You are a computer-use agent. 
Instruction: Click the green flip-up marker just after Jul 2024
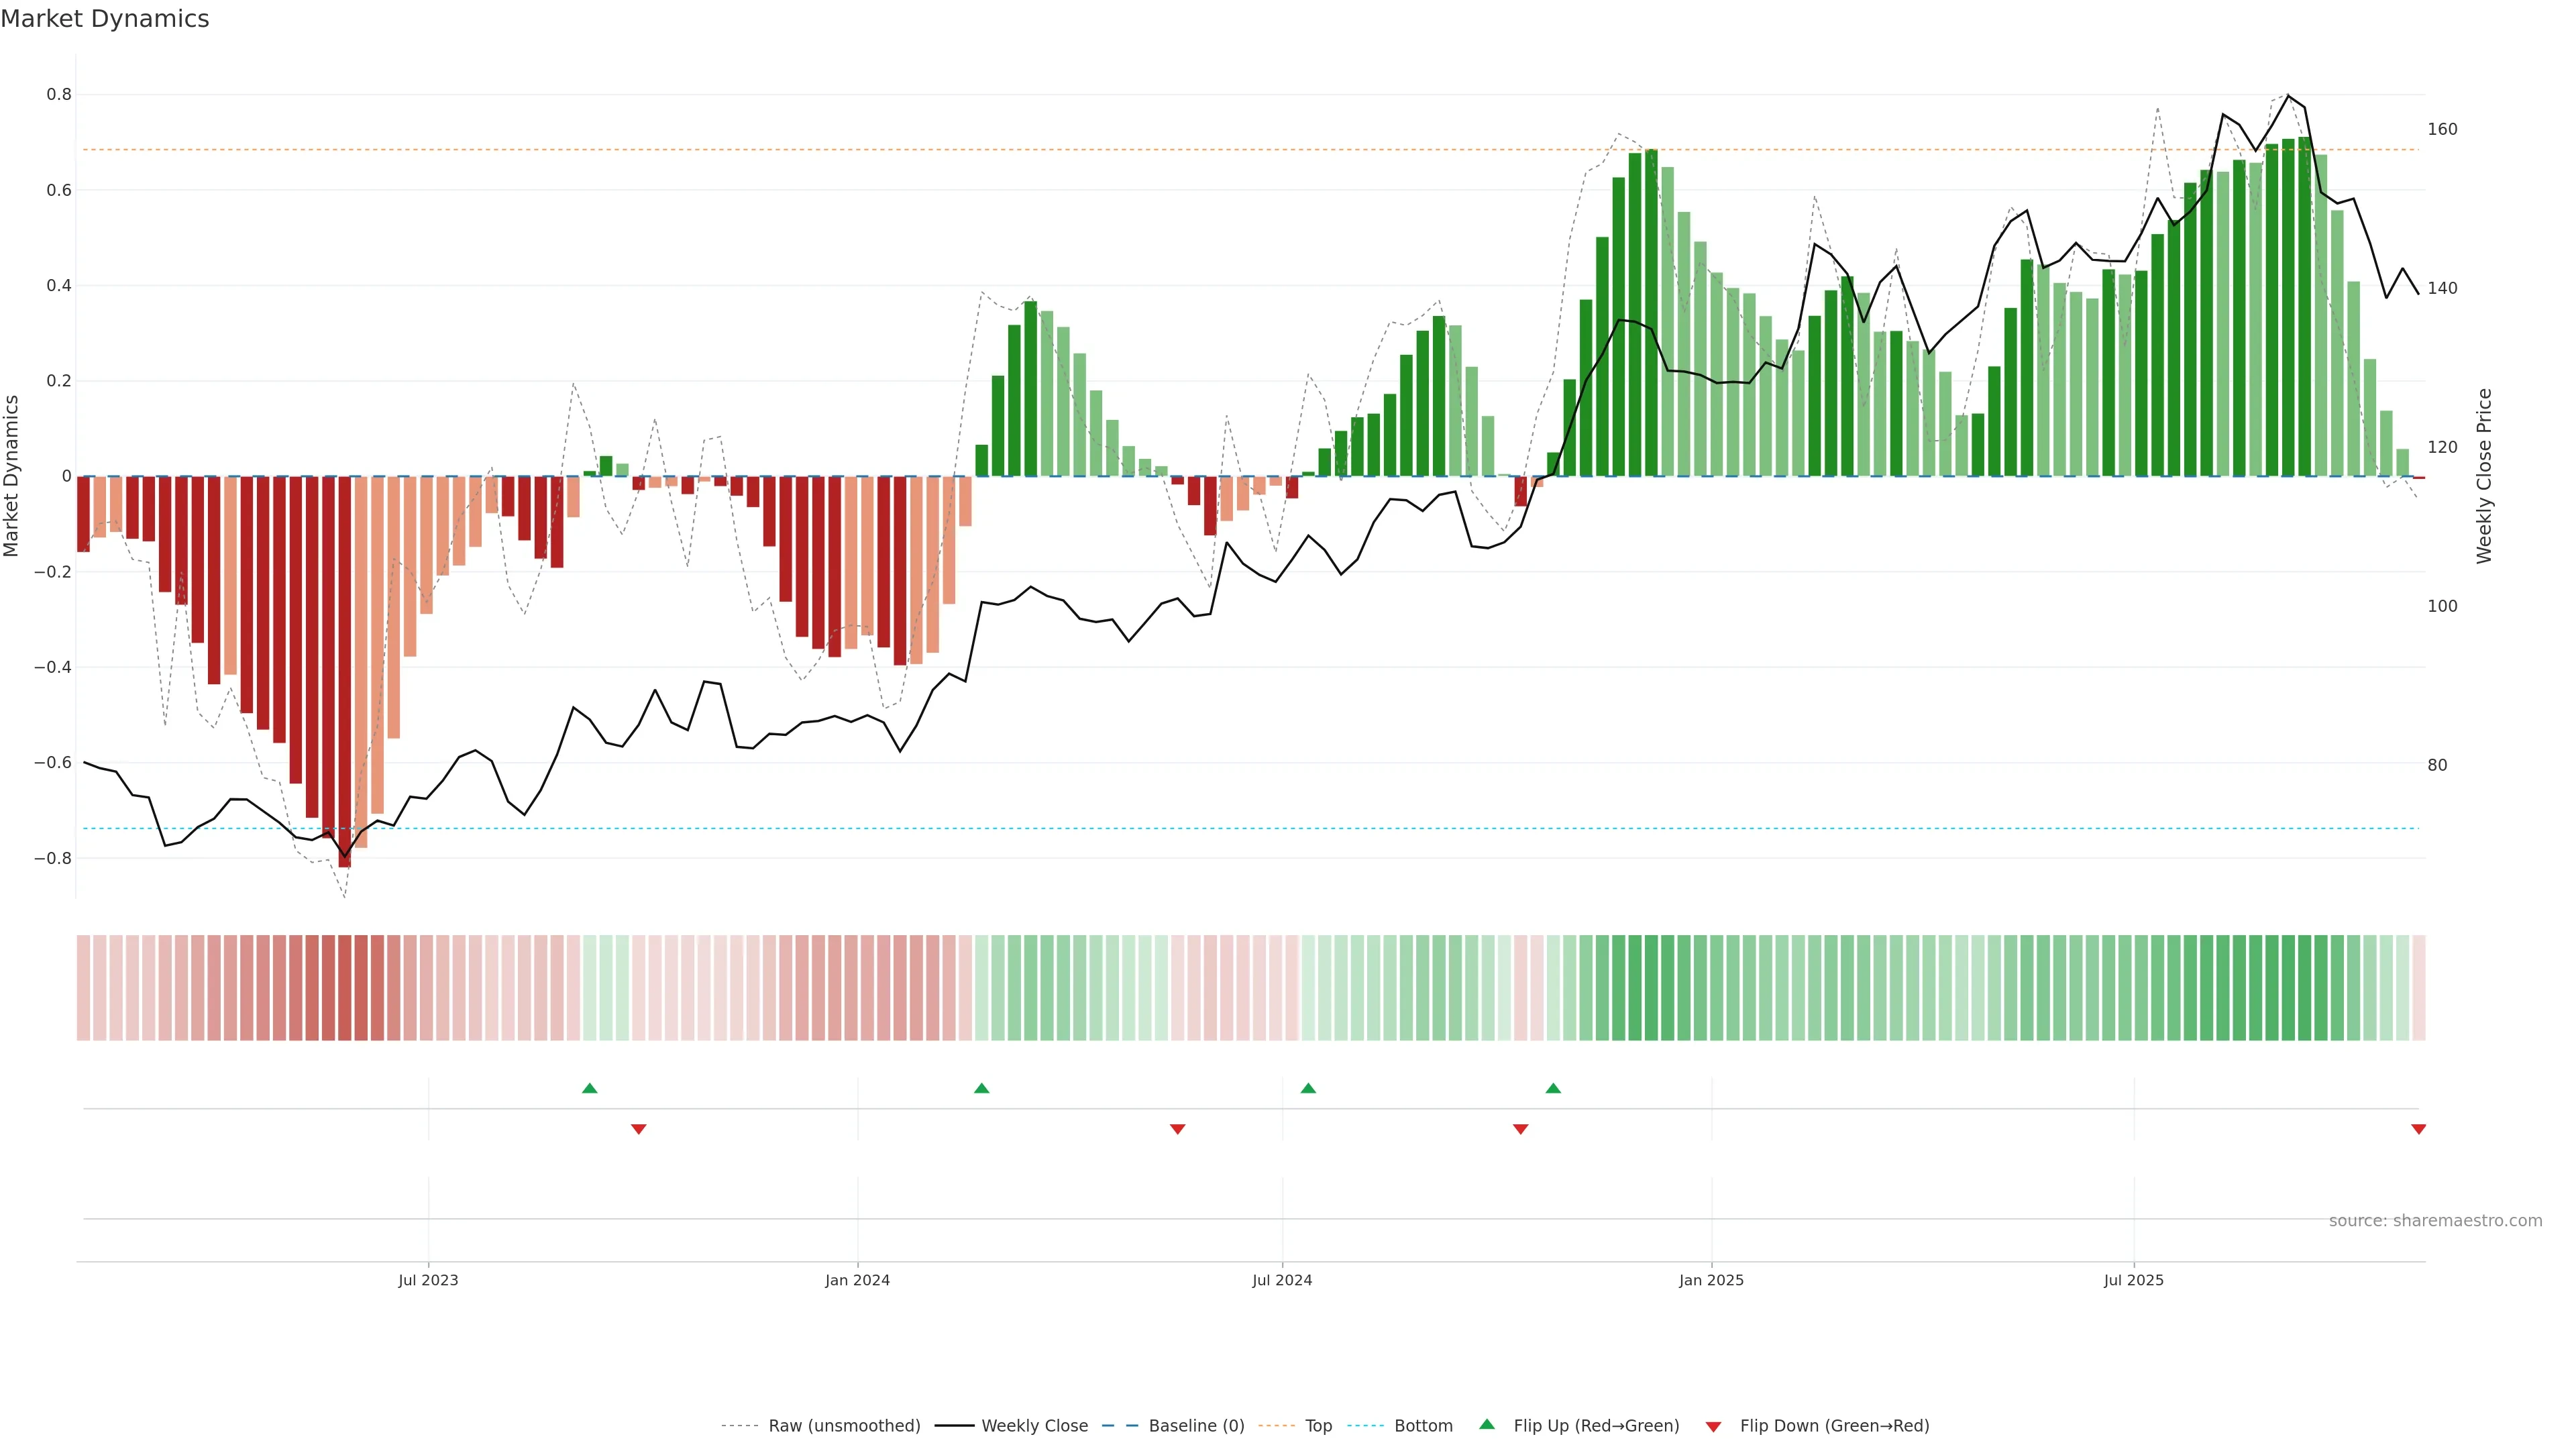tap(1308, 1088)
